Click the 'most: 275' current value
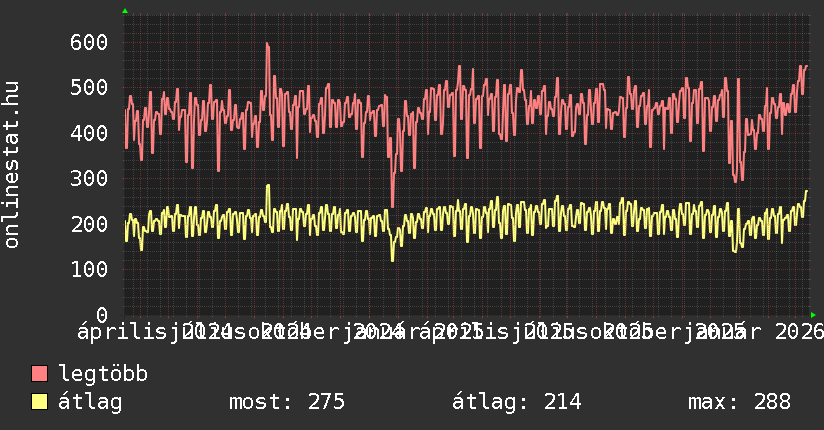 287,403
